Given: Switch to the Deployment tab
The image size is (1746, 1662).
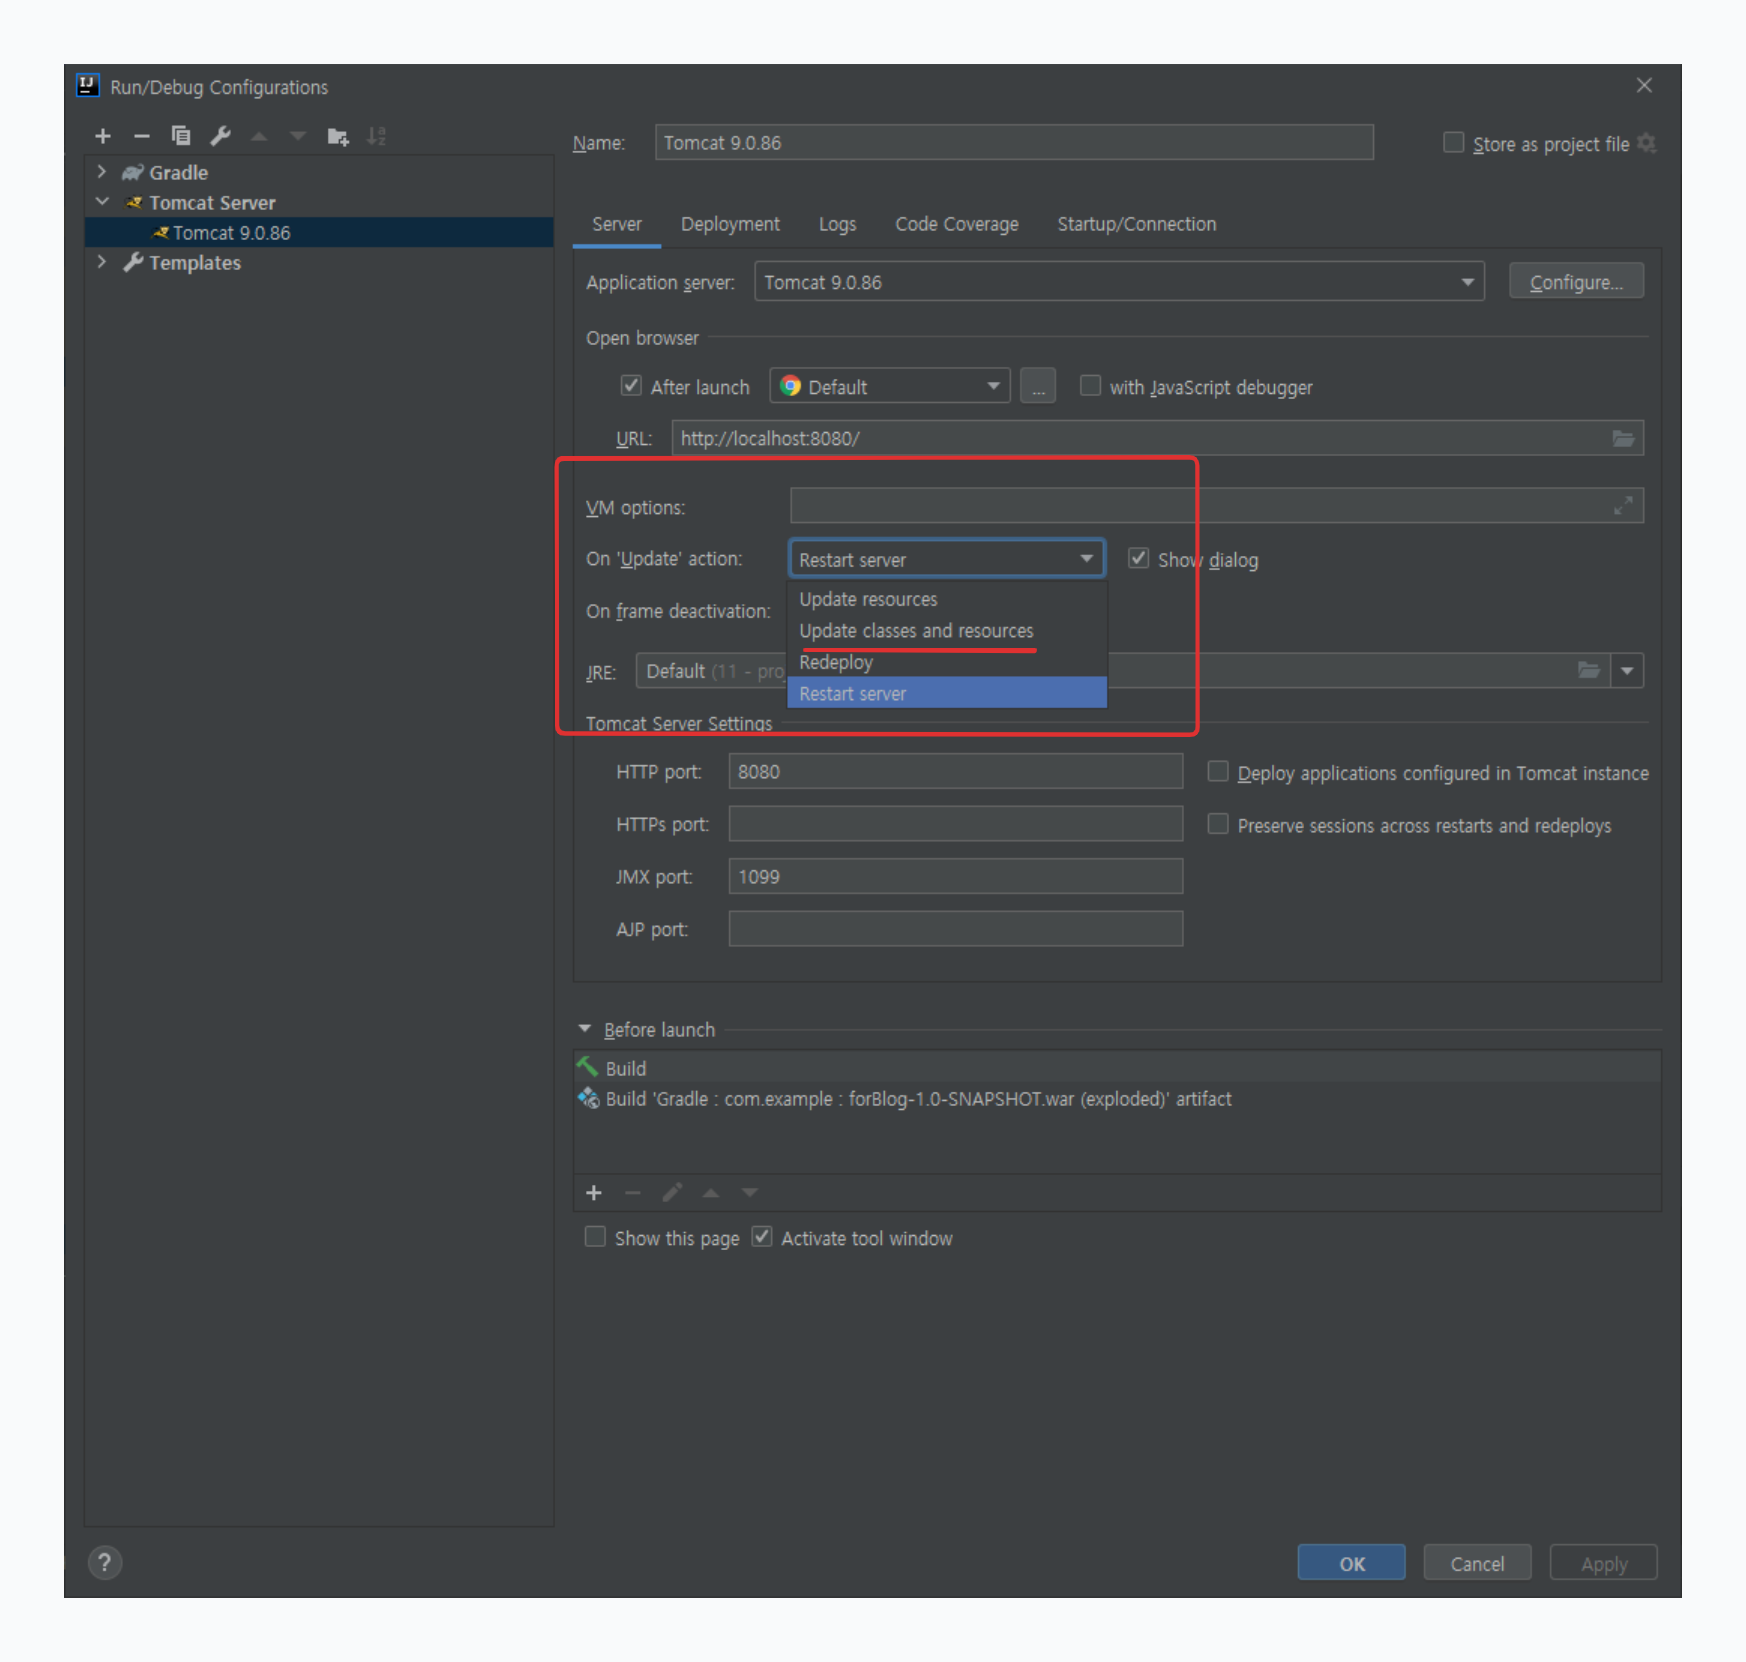Looking at the screenshot, I should coord(730,224).
